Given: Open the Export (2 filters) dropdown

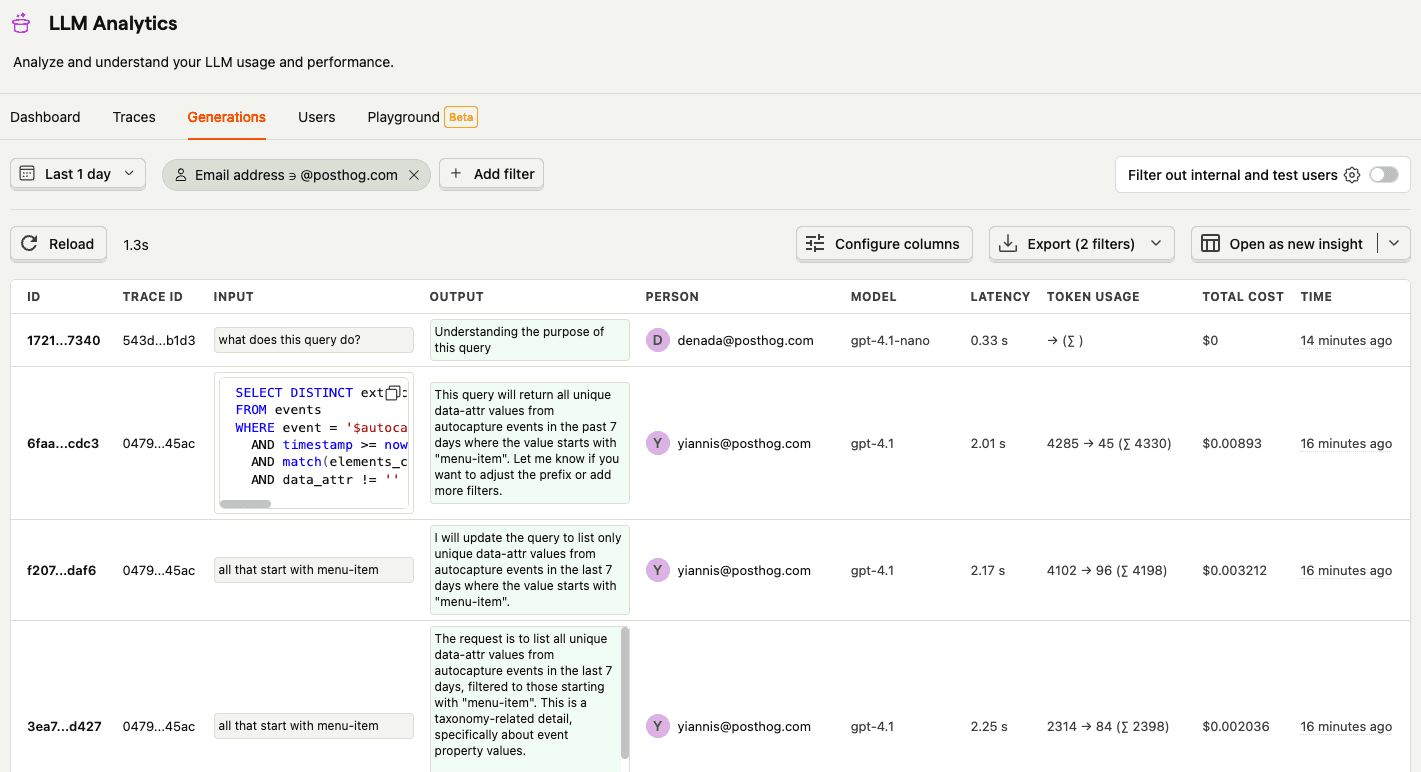Looking at the screenshot, I should click(x=1081, y=244).
